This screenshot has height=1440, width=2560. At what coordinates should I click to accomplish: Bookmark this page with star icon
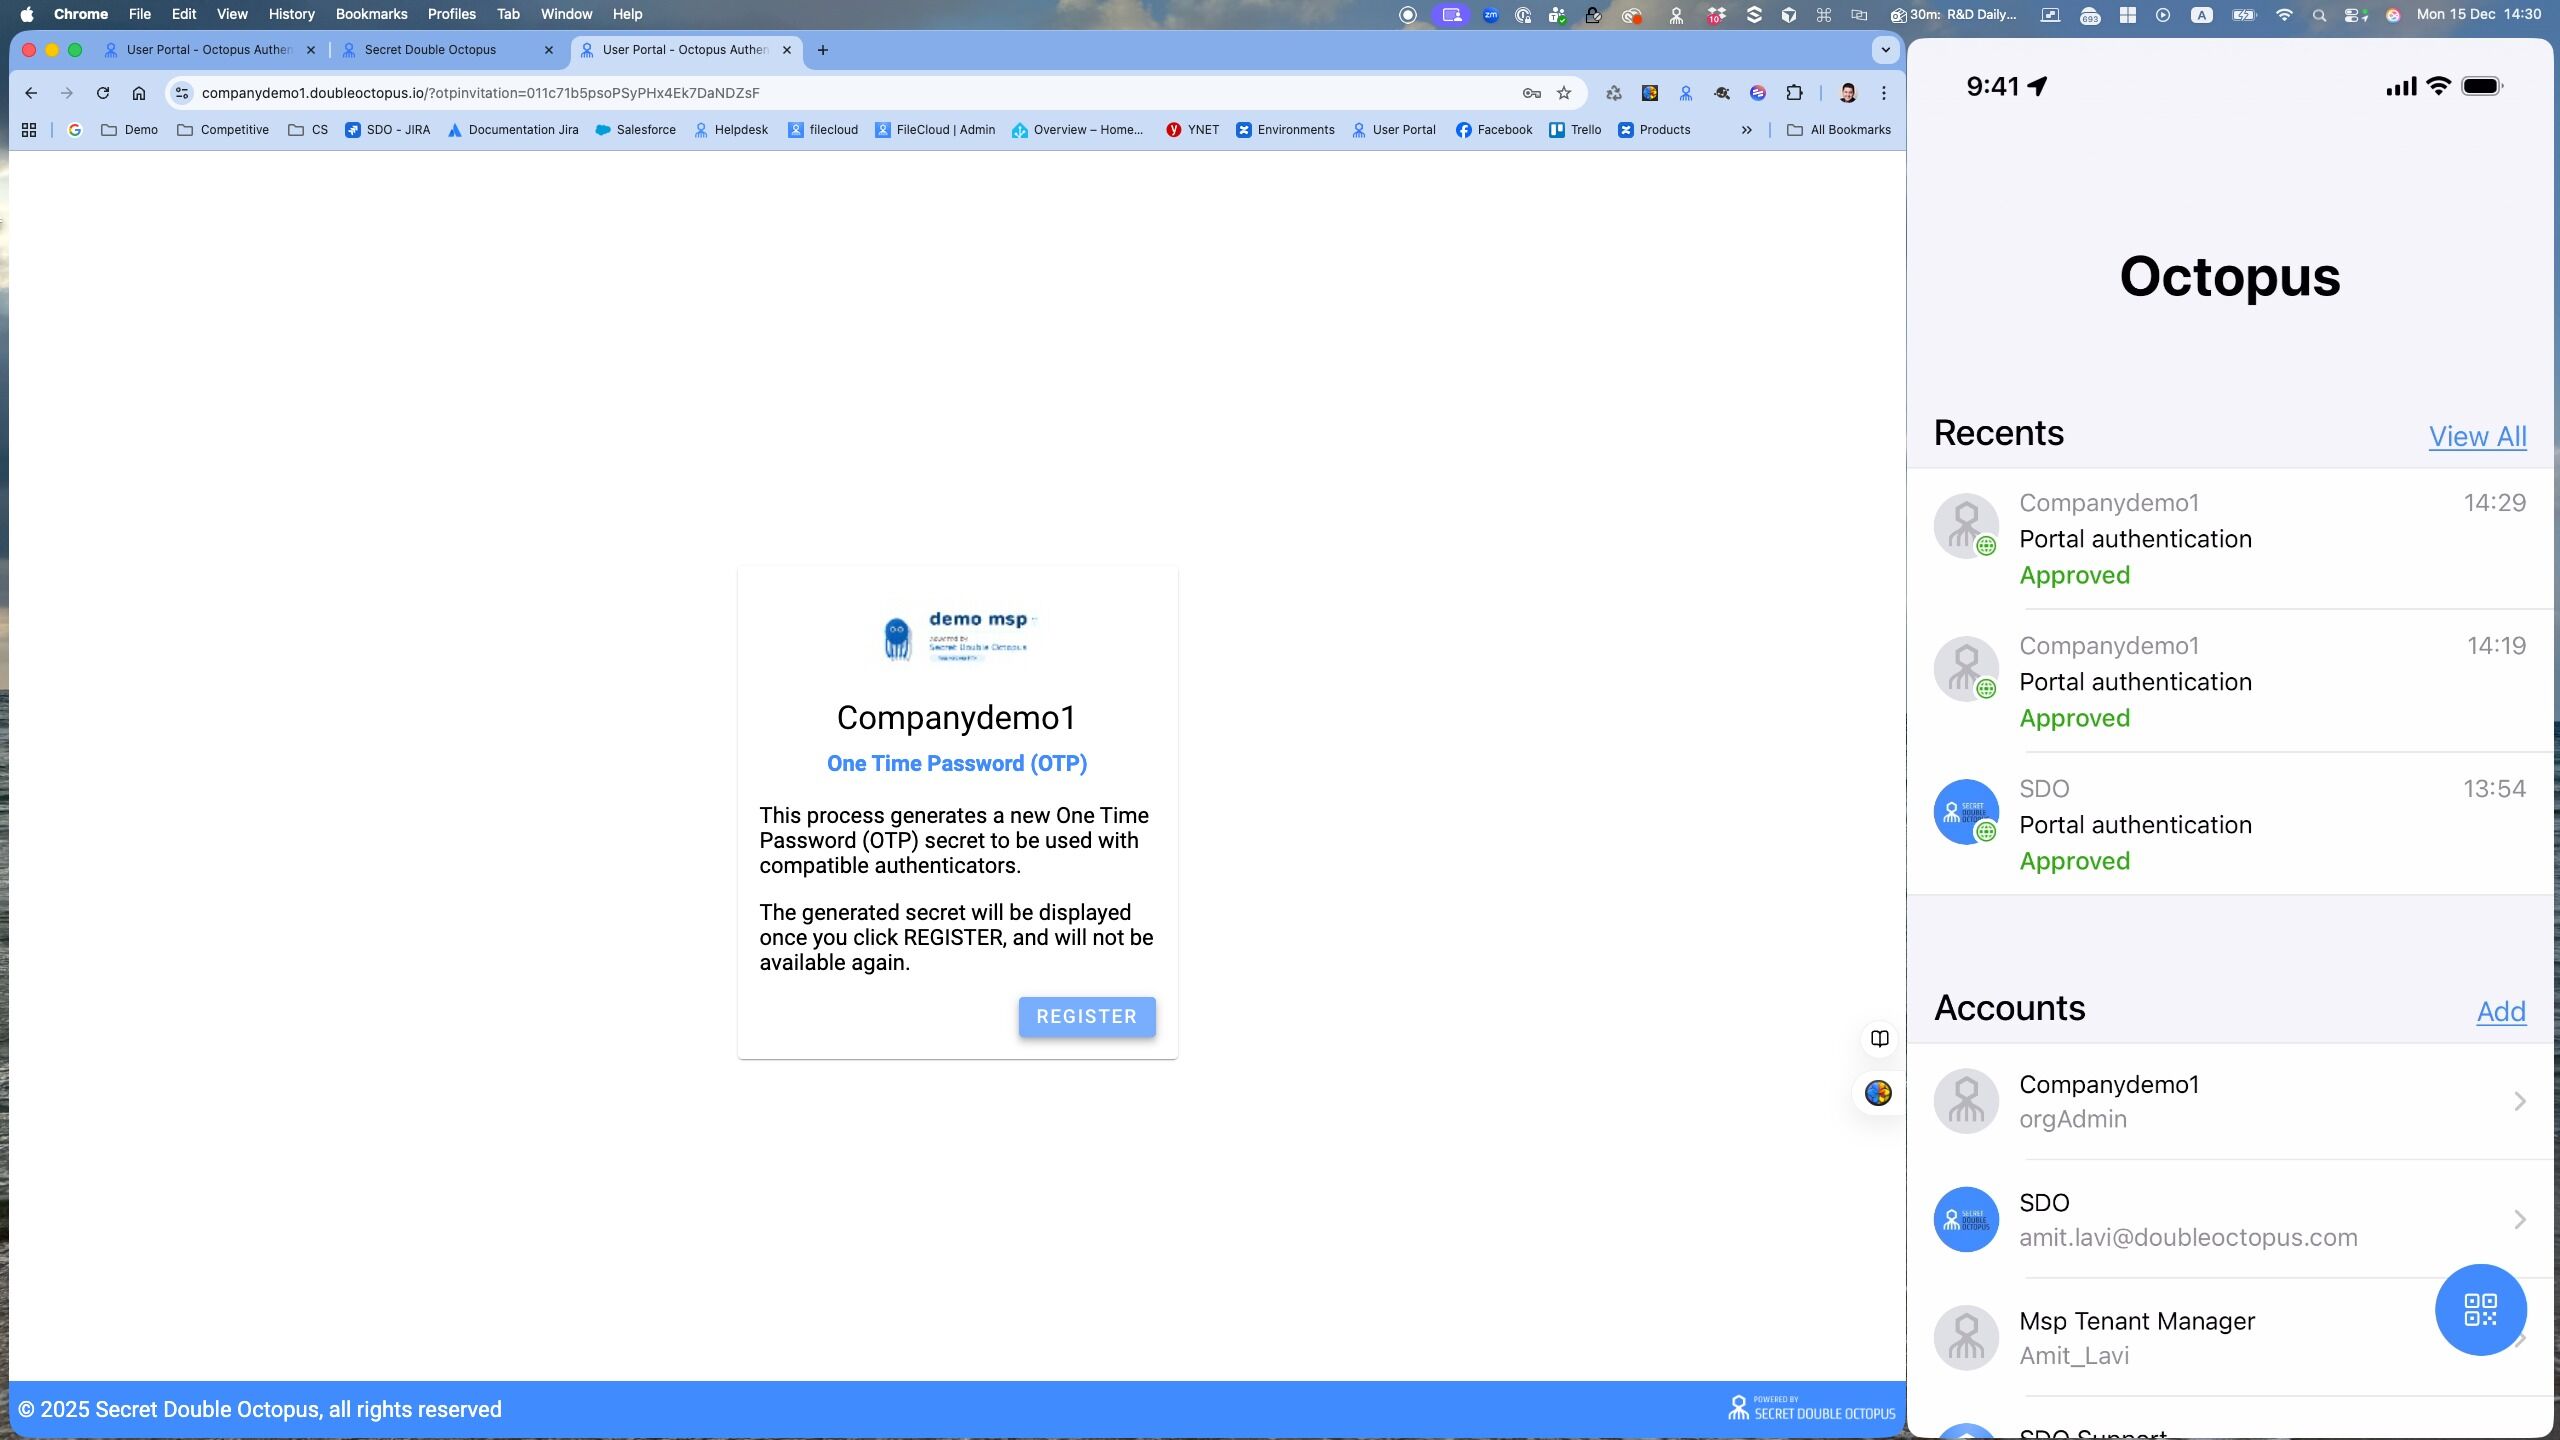click(1564, 93)
